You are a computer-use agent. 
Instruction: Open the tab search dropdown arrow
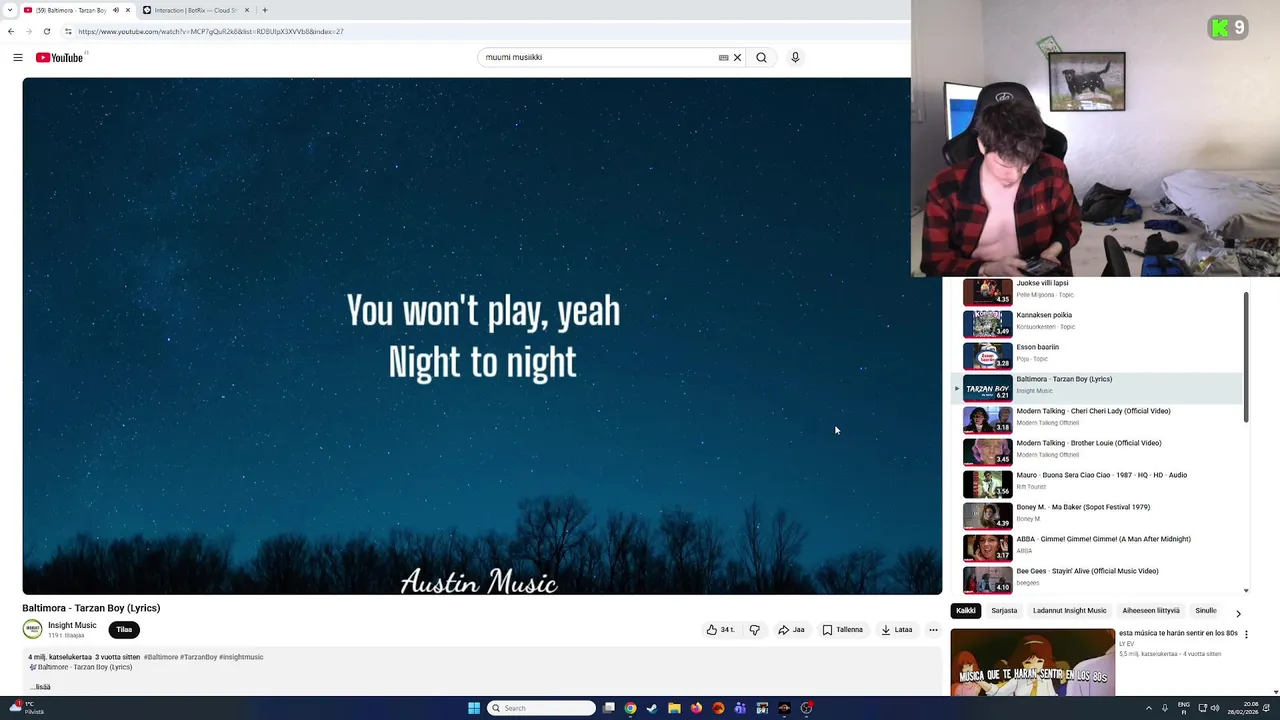[11, 10]
